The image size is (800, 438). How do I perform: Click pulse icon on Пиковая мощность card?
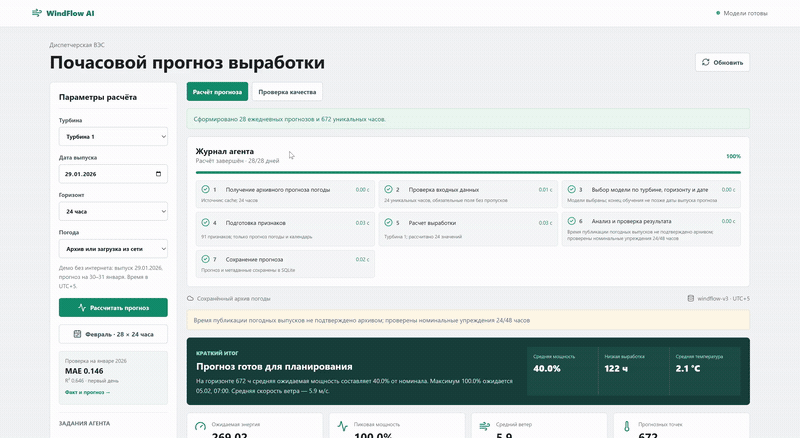342,426
